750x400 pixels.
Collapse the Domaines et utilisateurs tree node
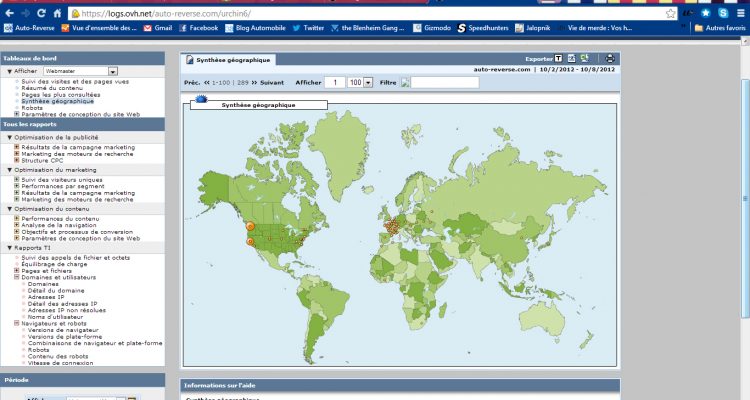tap(17, 276)
